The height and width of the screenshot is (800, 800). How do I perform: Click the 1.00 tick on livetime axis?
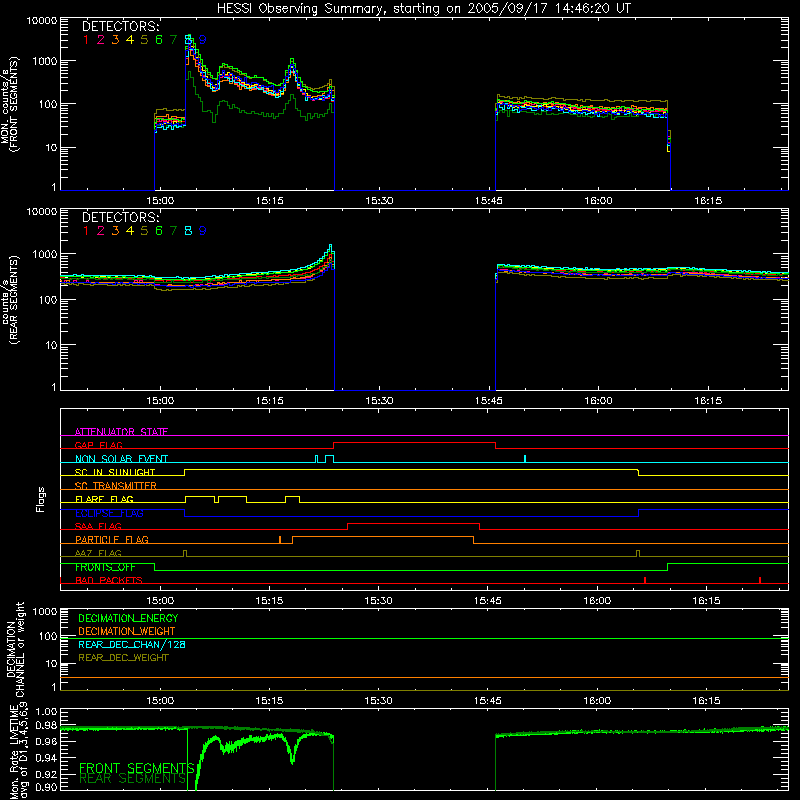[x=46, y=711]
